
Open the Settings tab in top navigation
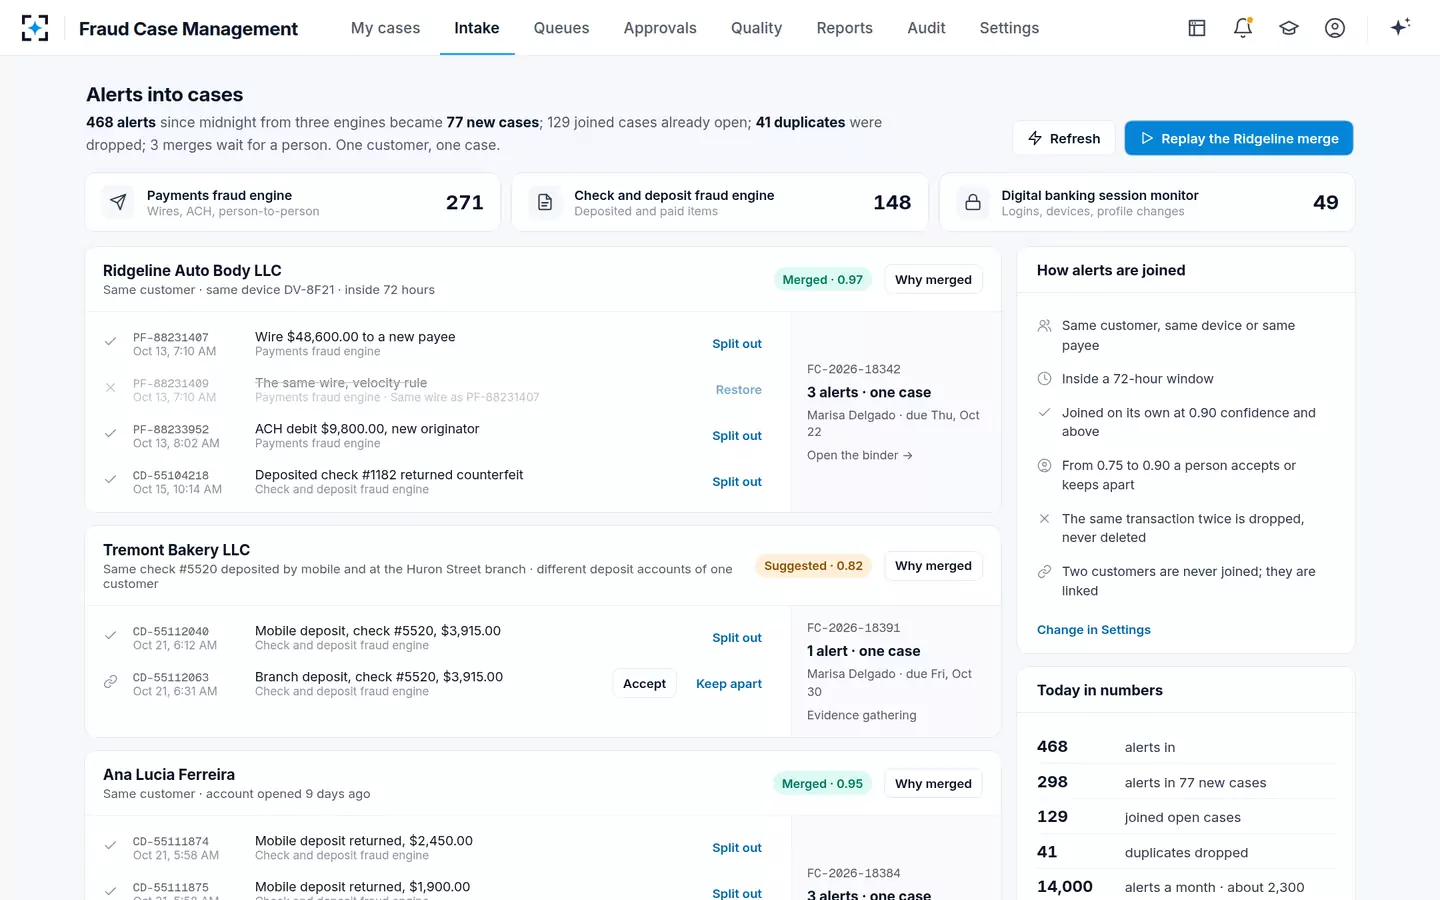pyautogui.click(x=1009, y=28)
